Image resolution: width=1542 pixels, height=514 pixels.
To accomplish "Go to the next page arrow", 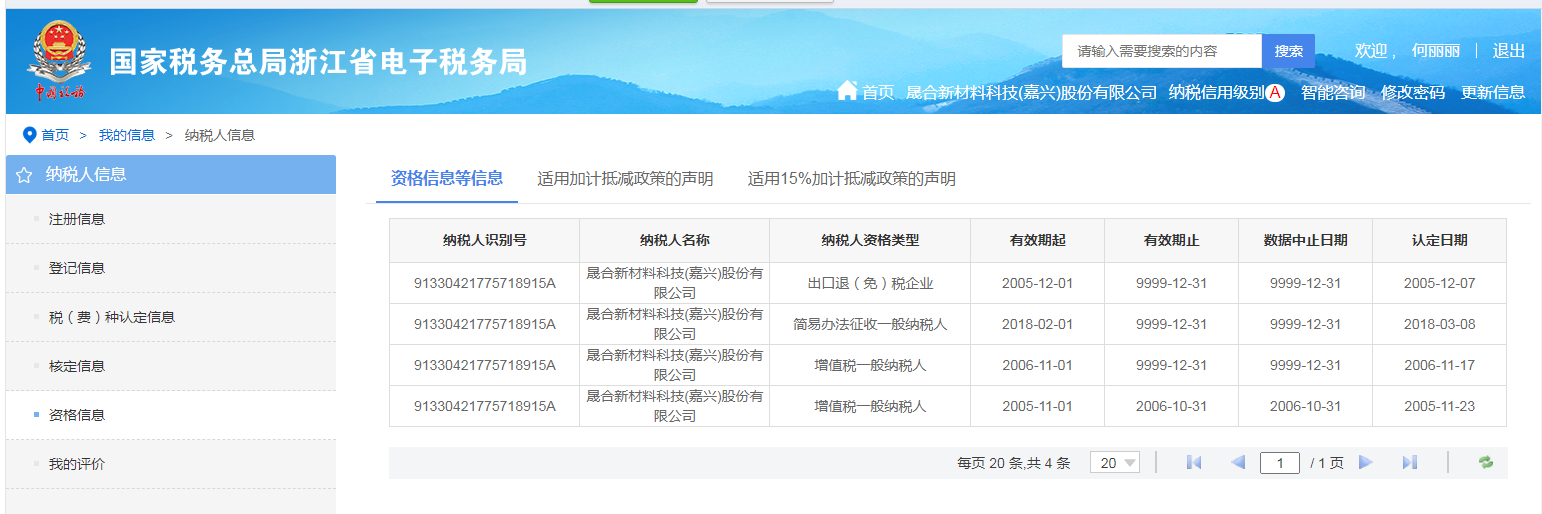I will pos(1365,462).
